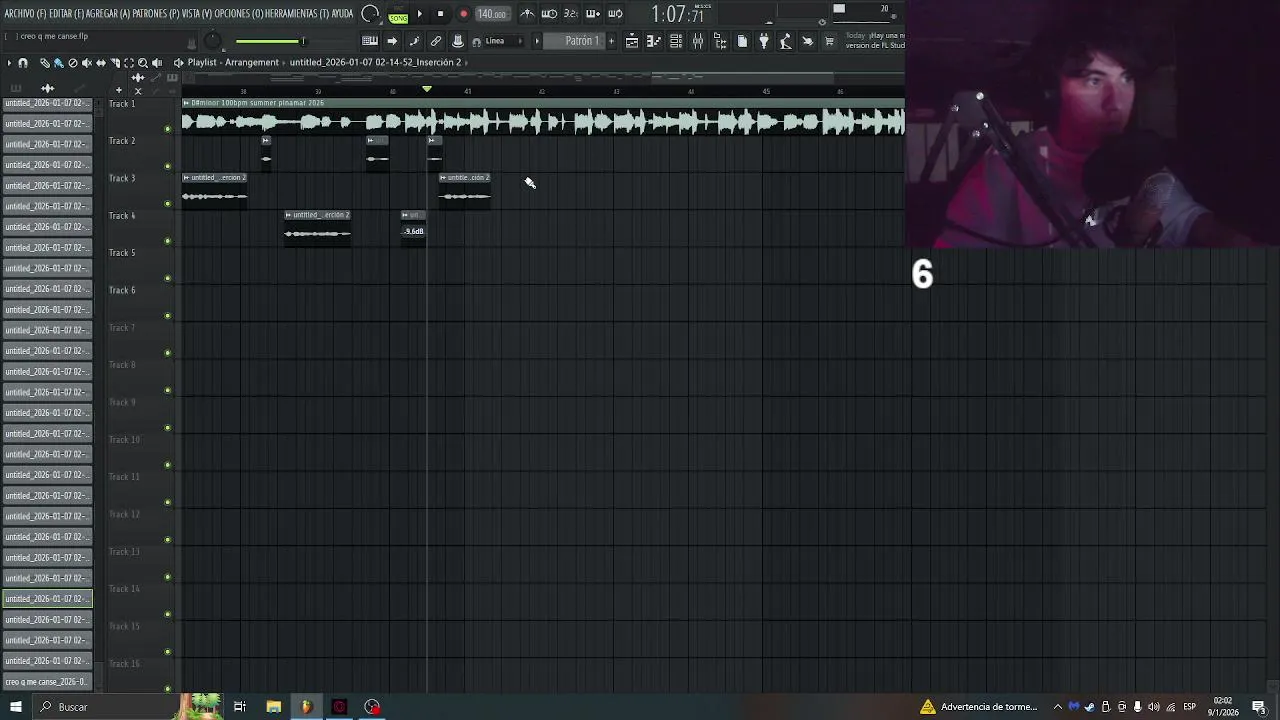Click the tempo tapper icon
The width and height of the screenshot is (1280, 720).
click(x=786, y=41)
